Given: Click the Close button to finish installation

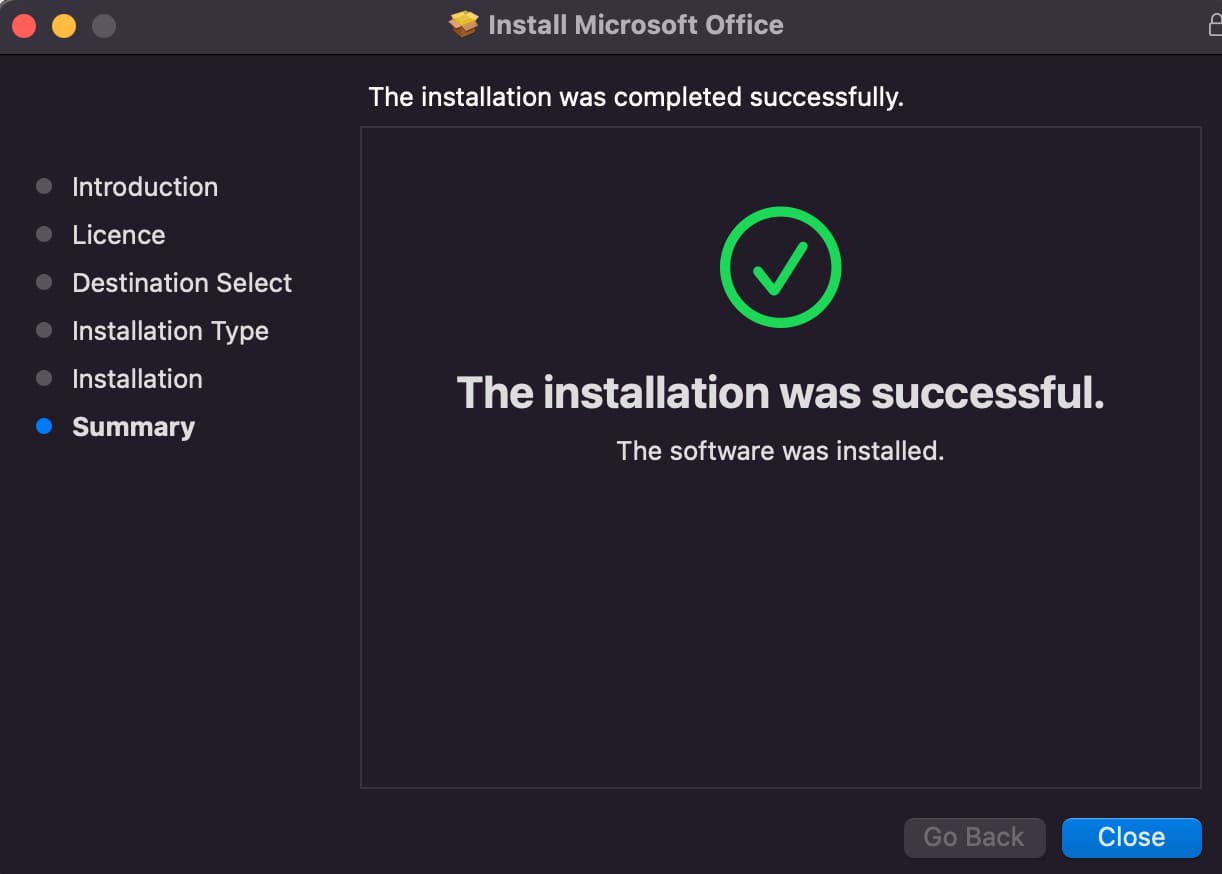Looking at the screenshot, I should click(1131, 837).
